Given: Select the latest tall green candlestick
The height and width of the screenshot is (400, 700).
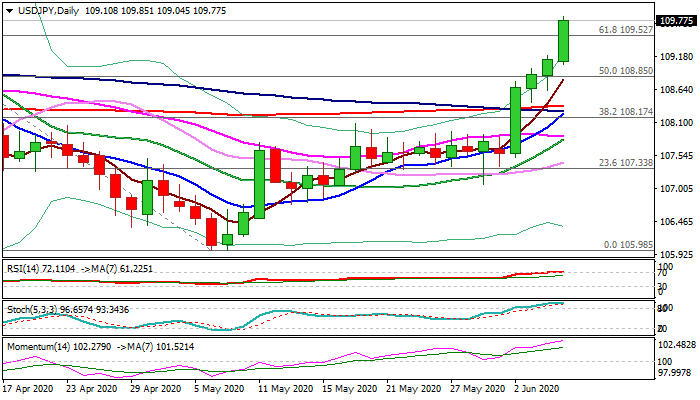Looking at the screenshot, I should (563, 41).
